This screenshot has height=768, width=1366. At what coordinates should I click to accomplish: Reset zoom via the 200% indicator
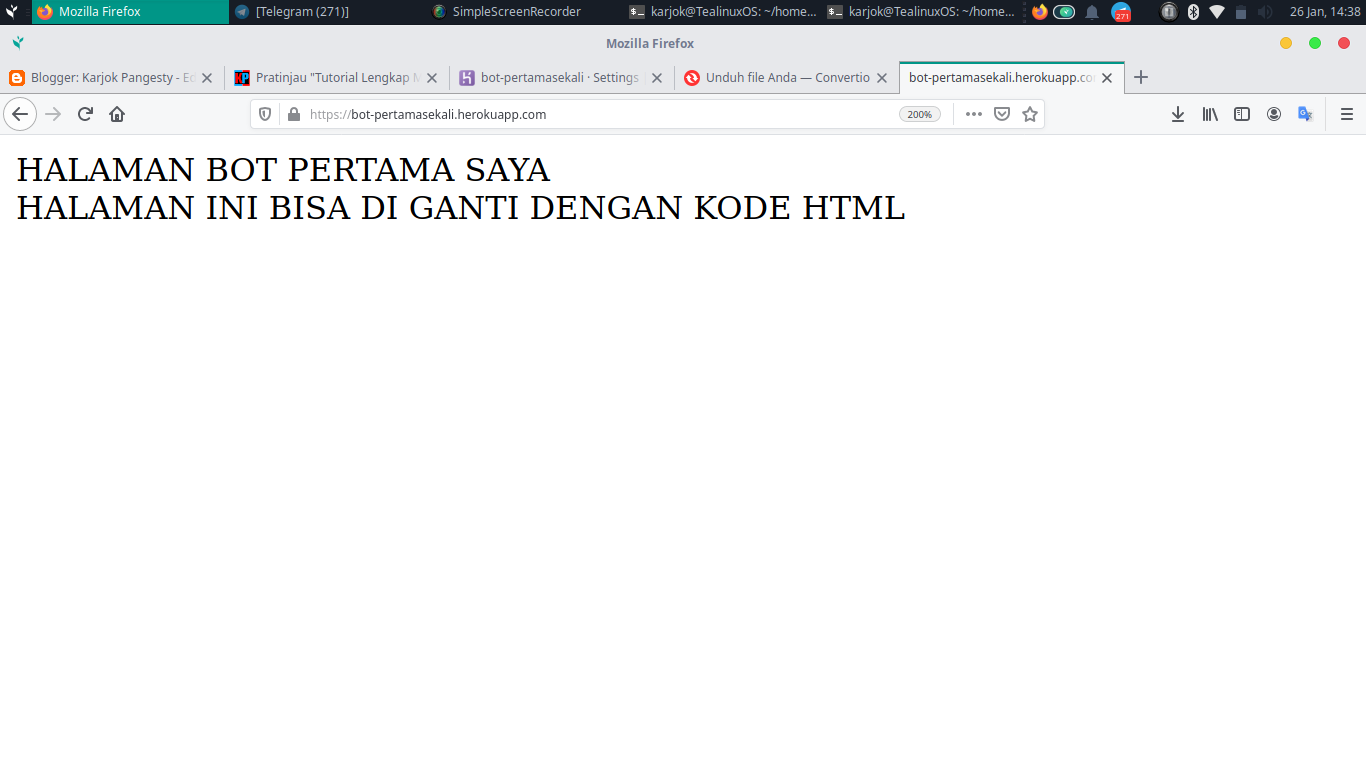pyautogui.click(x=919, y=114)
